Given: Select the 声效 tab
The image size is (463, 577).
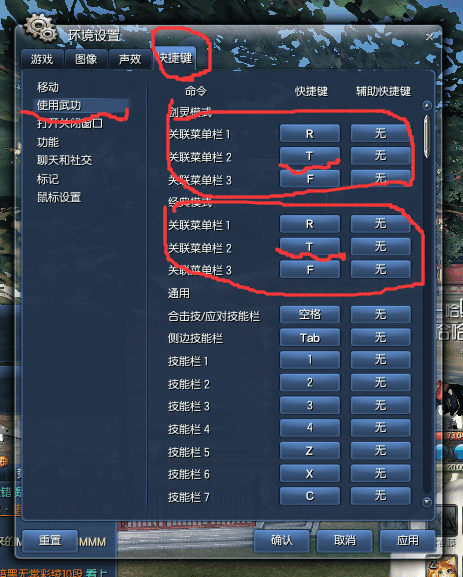Looking at the screenshot, I should coord(130,59).
